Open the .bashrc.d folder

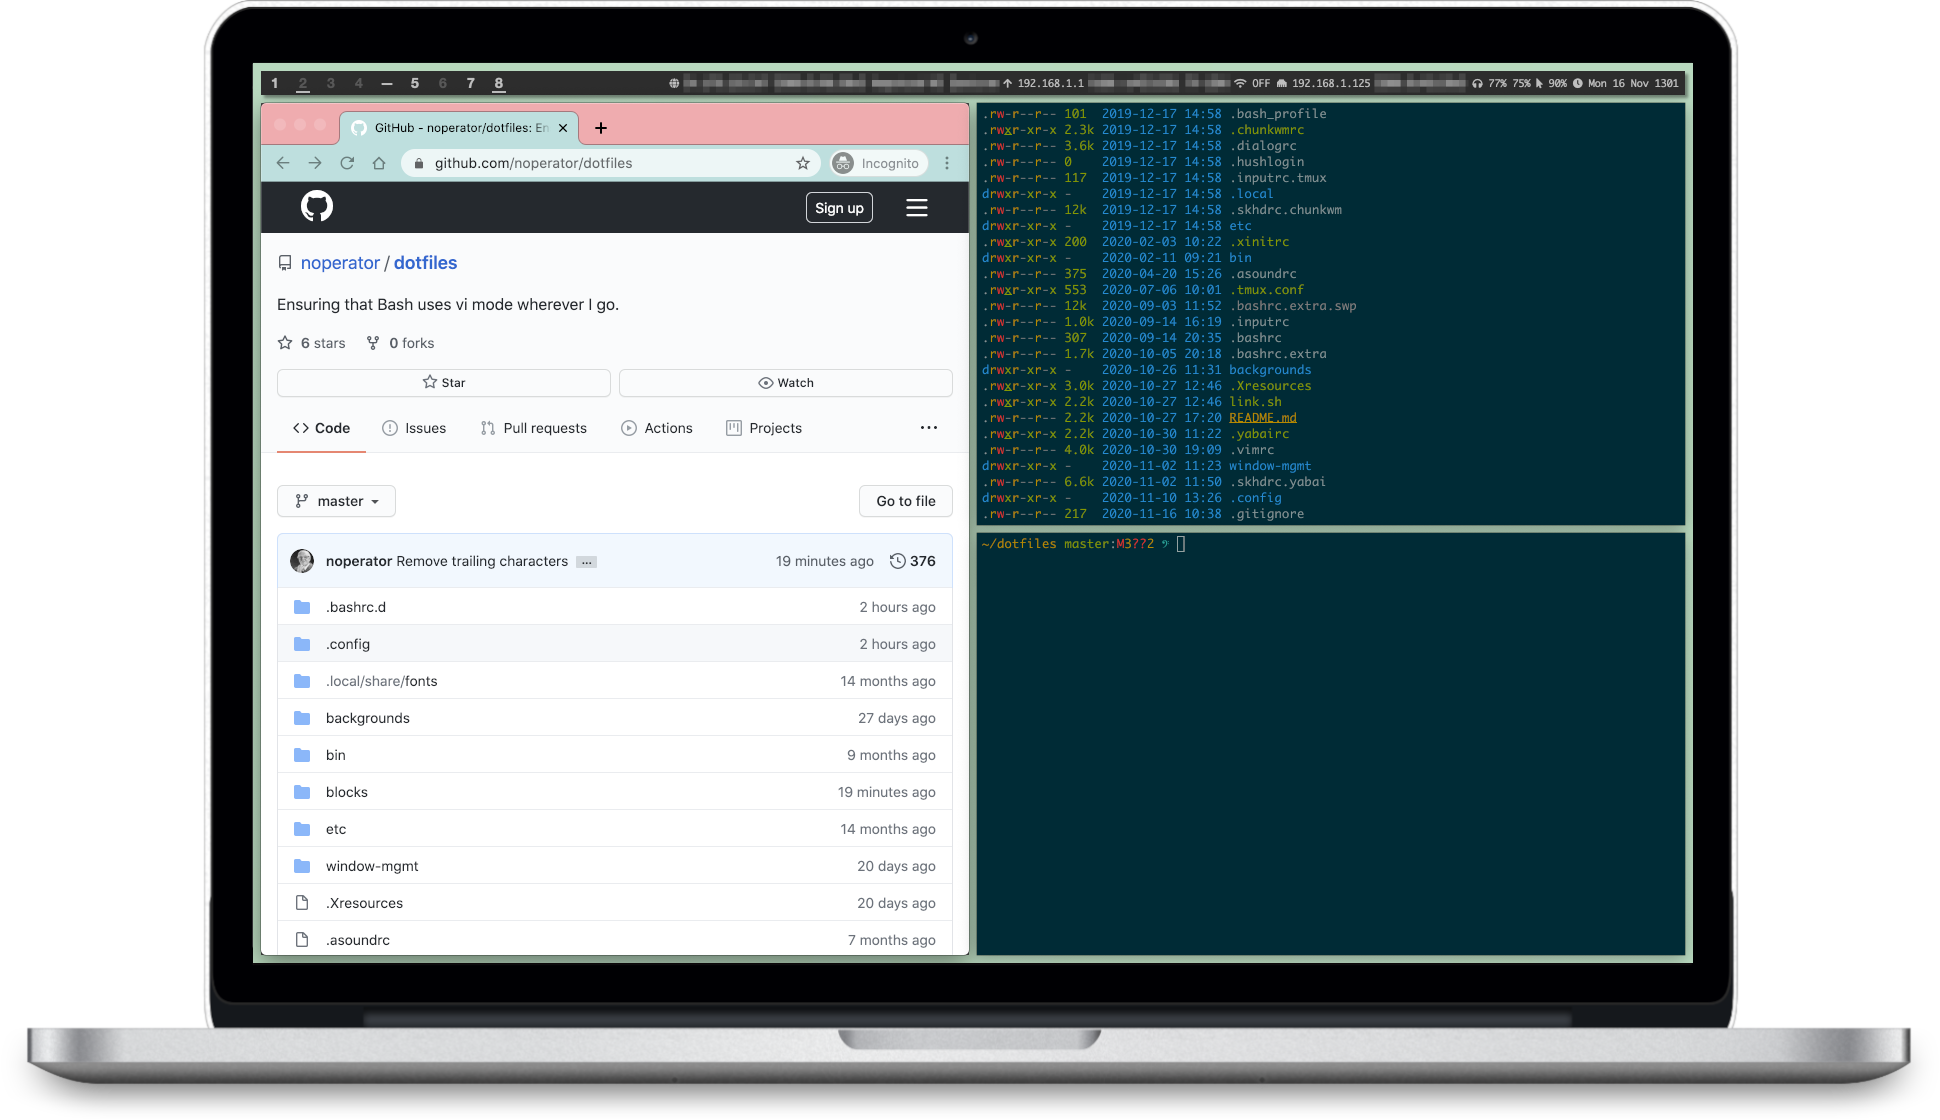356,607
